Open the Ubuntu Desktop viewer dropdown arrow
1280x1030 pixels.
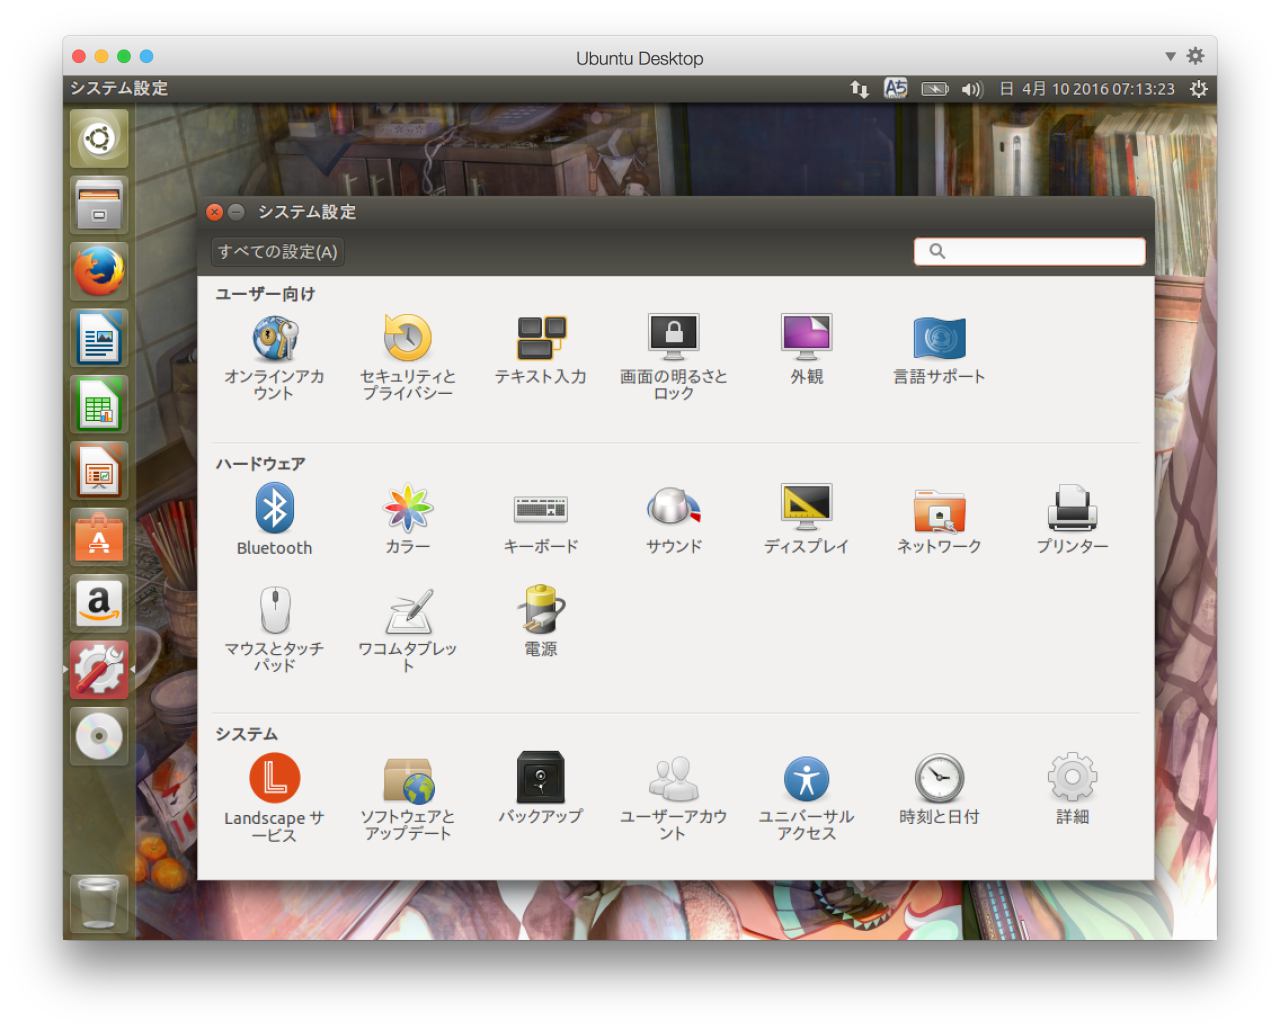(1170, 57)
